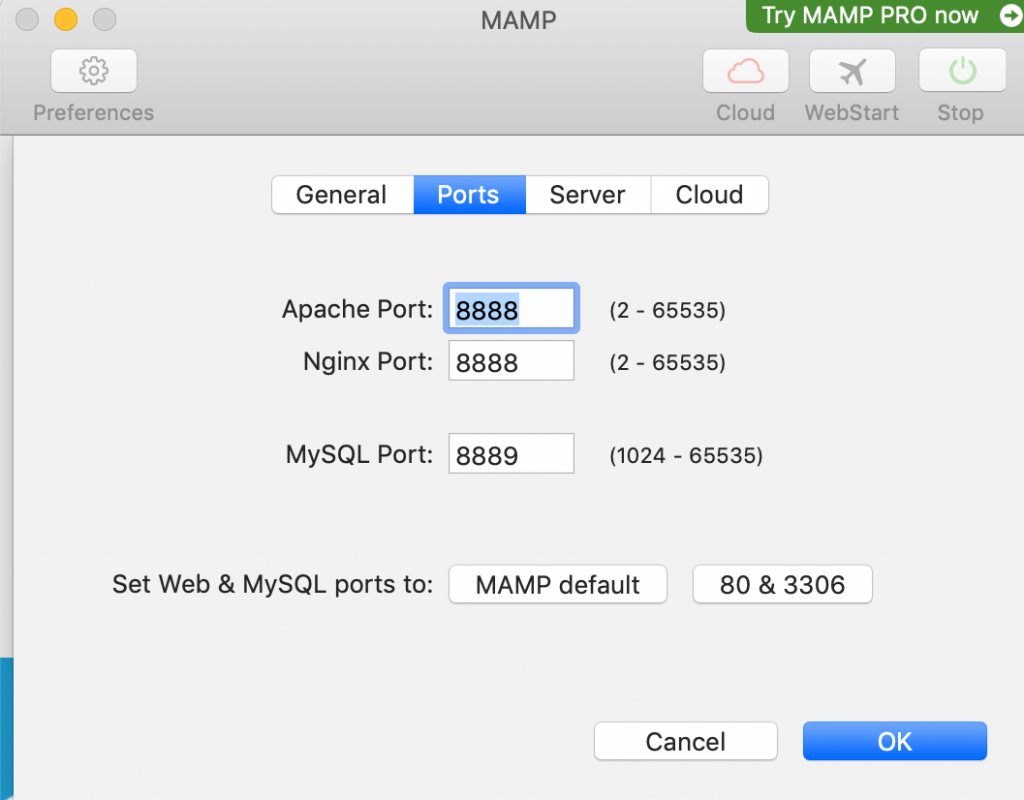The height and width of the screenshot is (800, 1024).
Task: Go to the Cloud preferences tab
Action: point(709,195)
